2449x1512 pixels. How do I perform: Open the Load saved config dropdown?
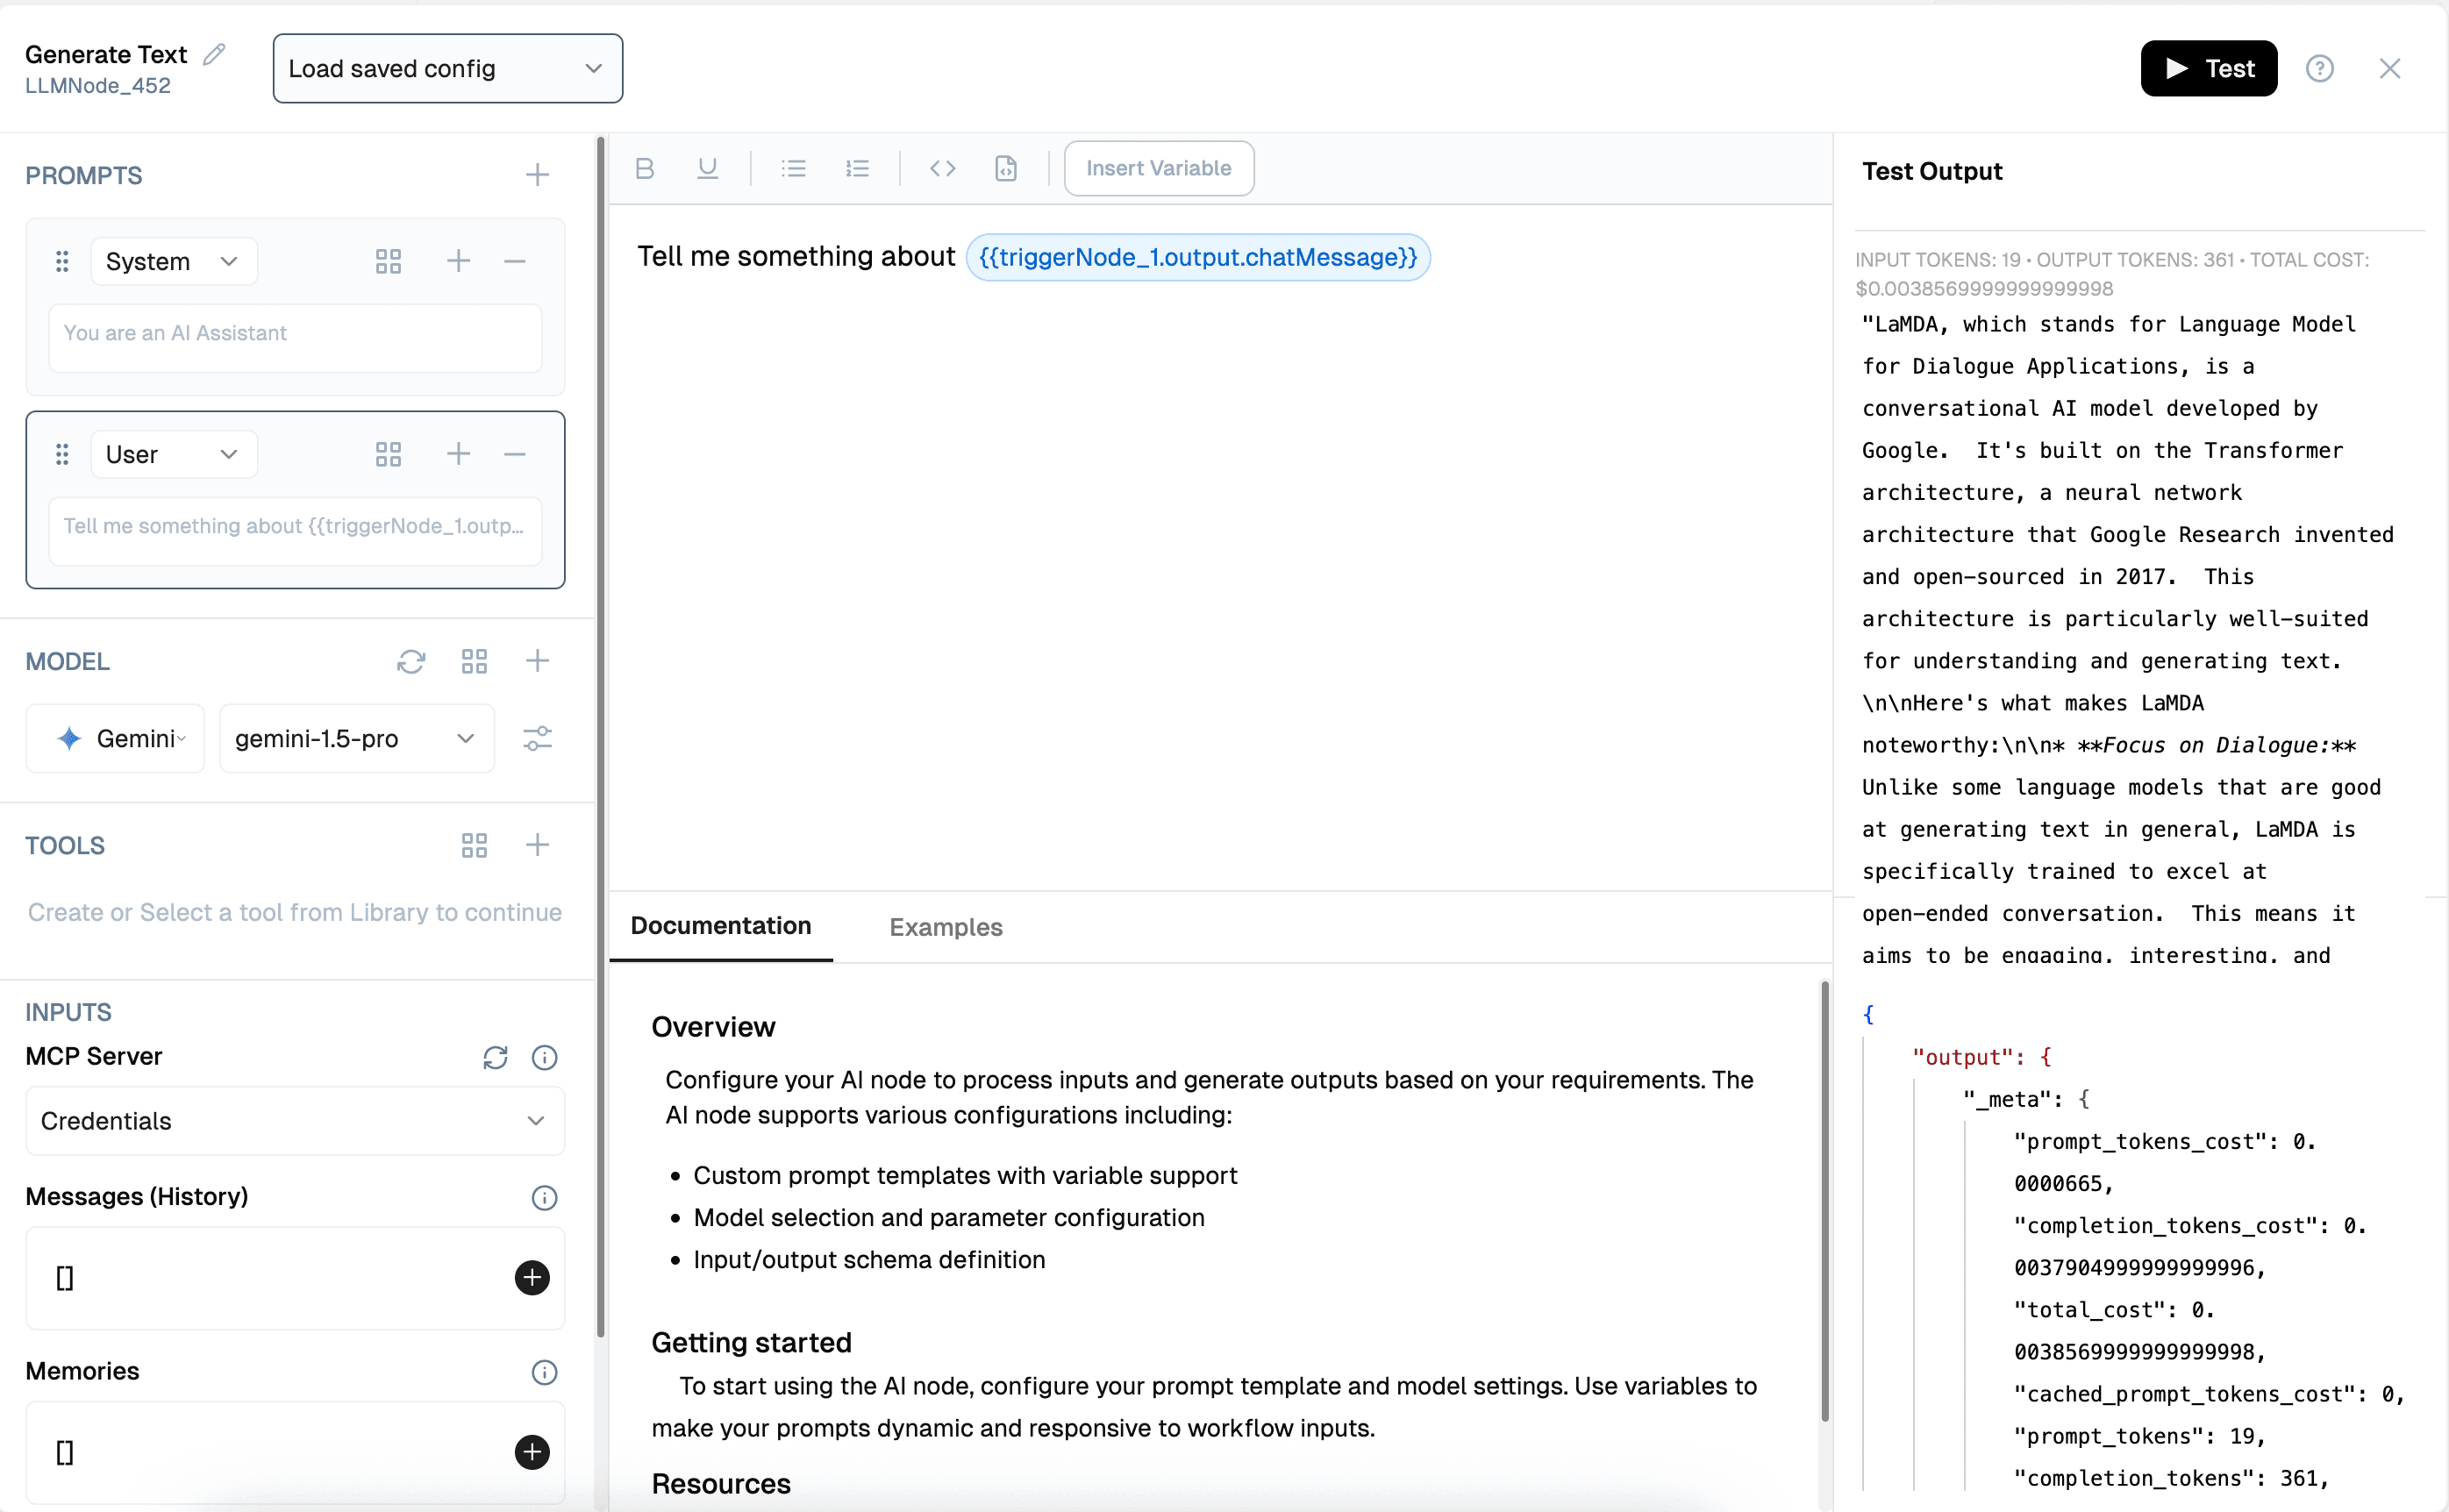[x=447, y=68]
